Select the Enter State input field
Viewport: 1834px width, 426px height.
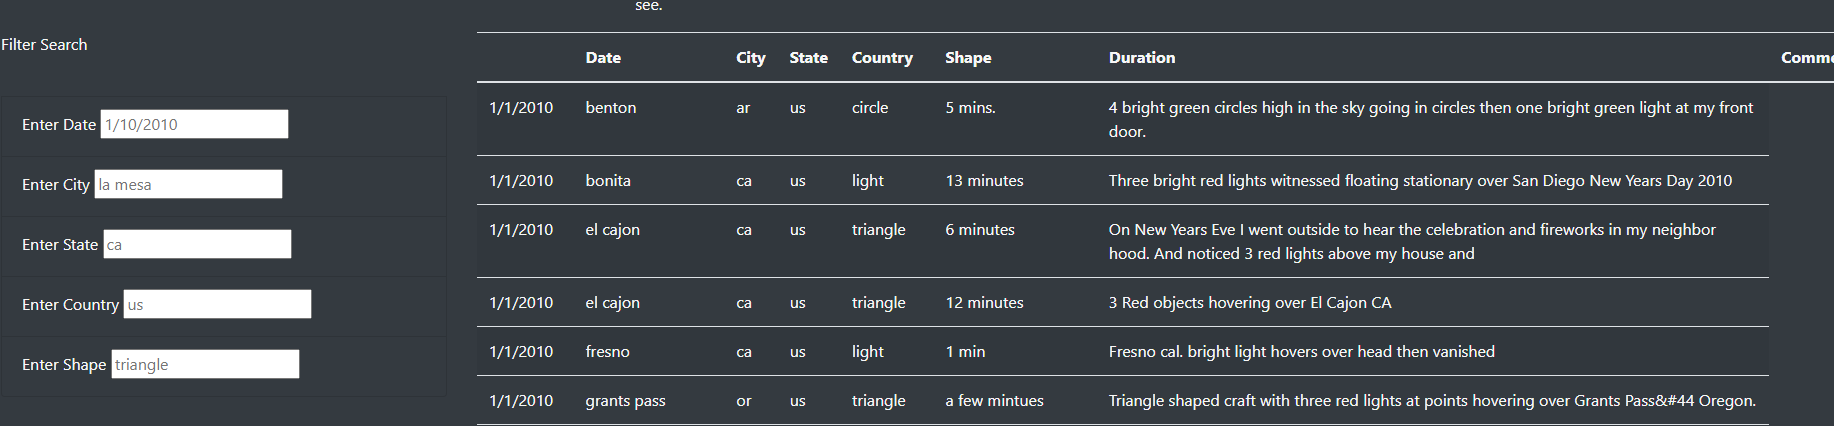[197, 244]
